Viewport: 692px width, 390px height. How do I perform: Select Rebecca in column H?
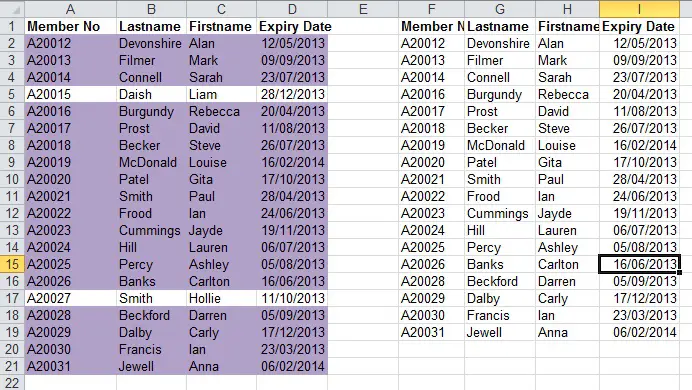point(568,94)
